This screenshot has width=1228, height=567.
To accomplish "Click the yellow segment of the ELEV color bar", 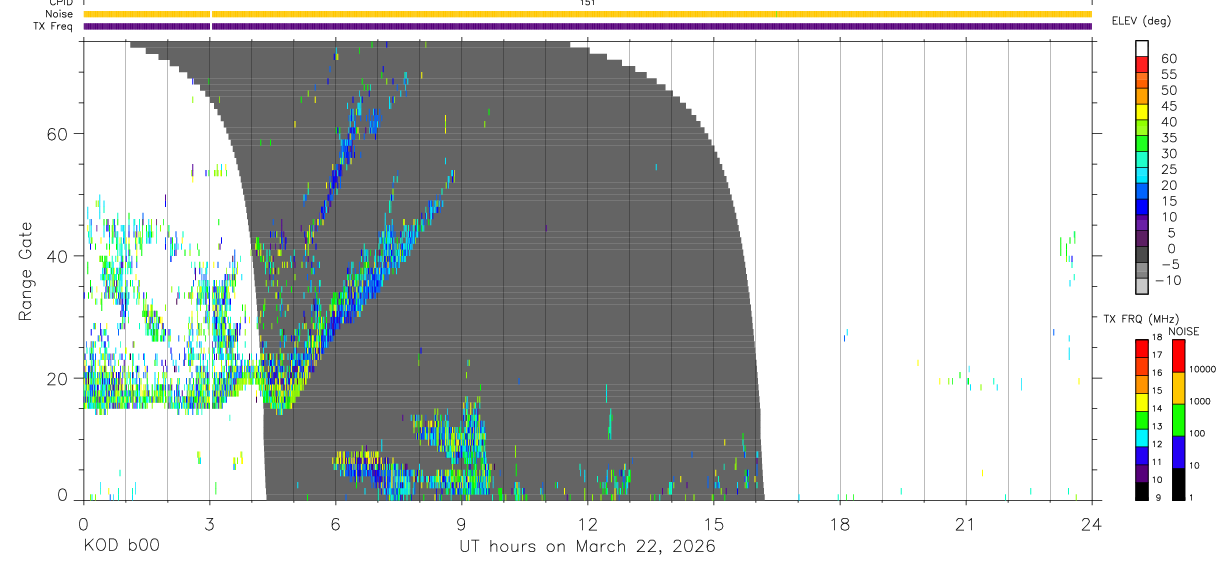I will (x=1142, y=112).
